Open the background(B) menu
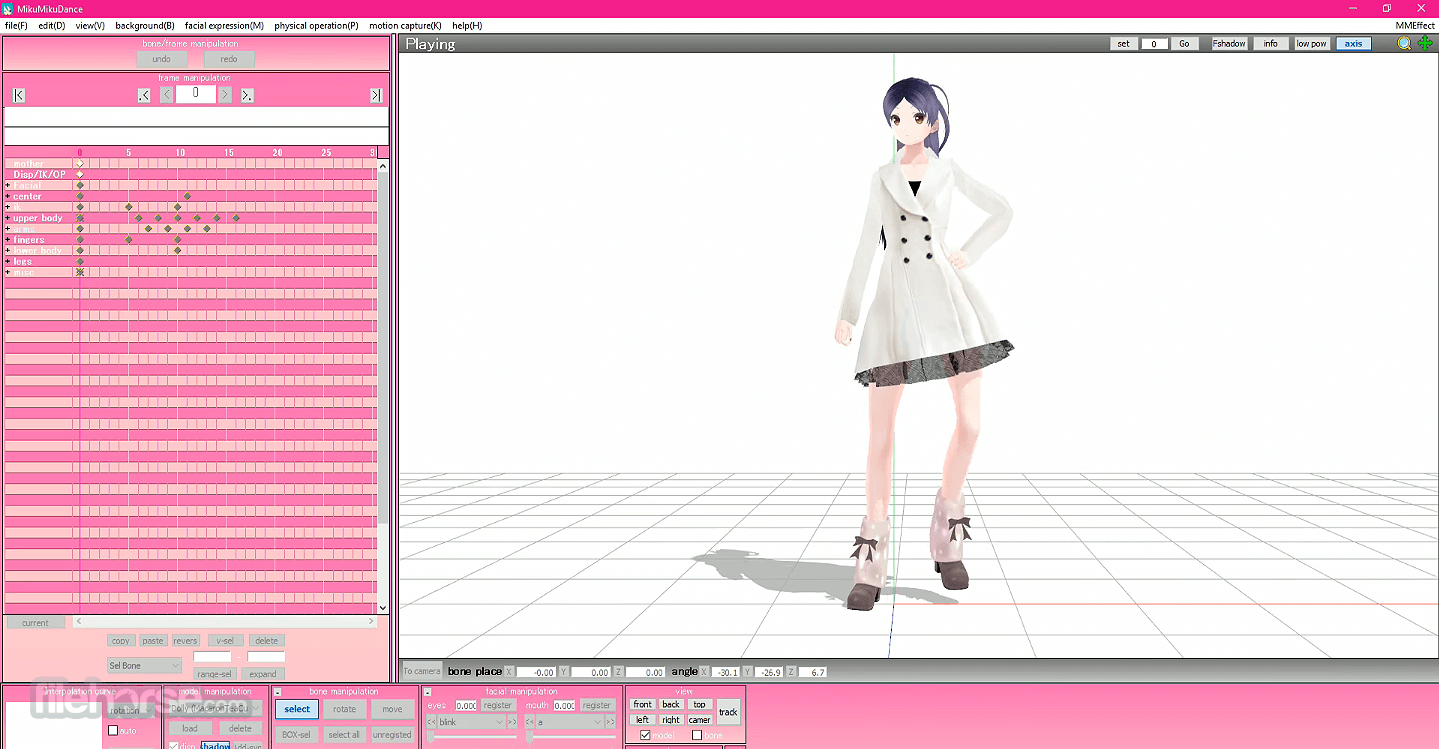This screenshot has height=749, width=1439. point(145,25)
